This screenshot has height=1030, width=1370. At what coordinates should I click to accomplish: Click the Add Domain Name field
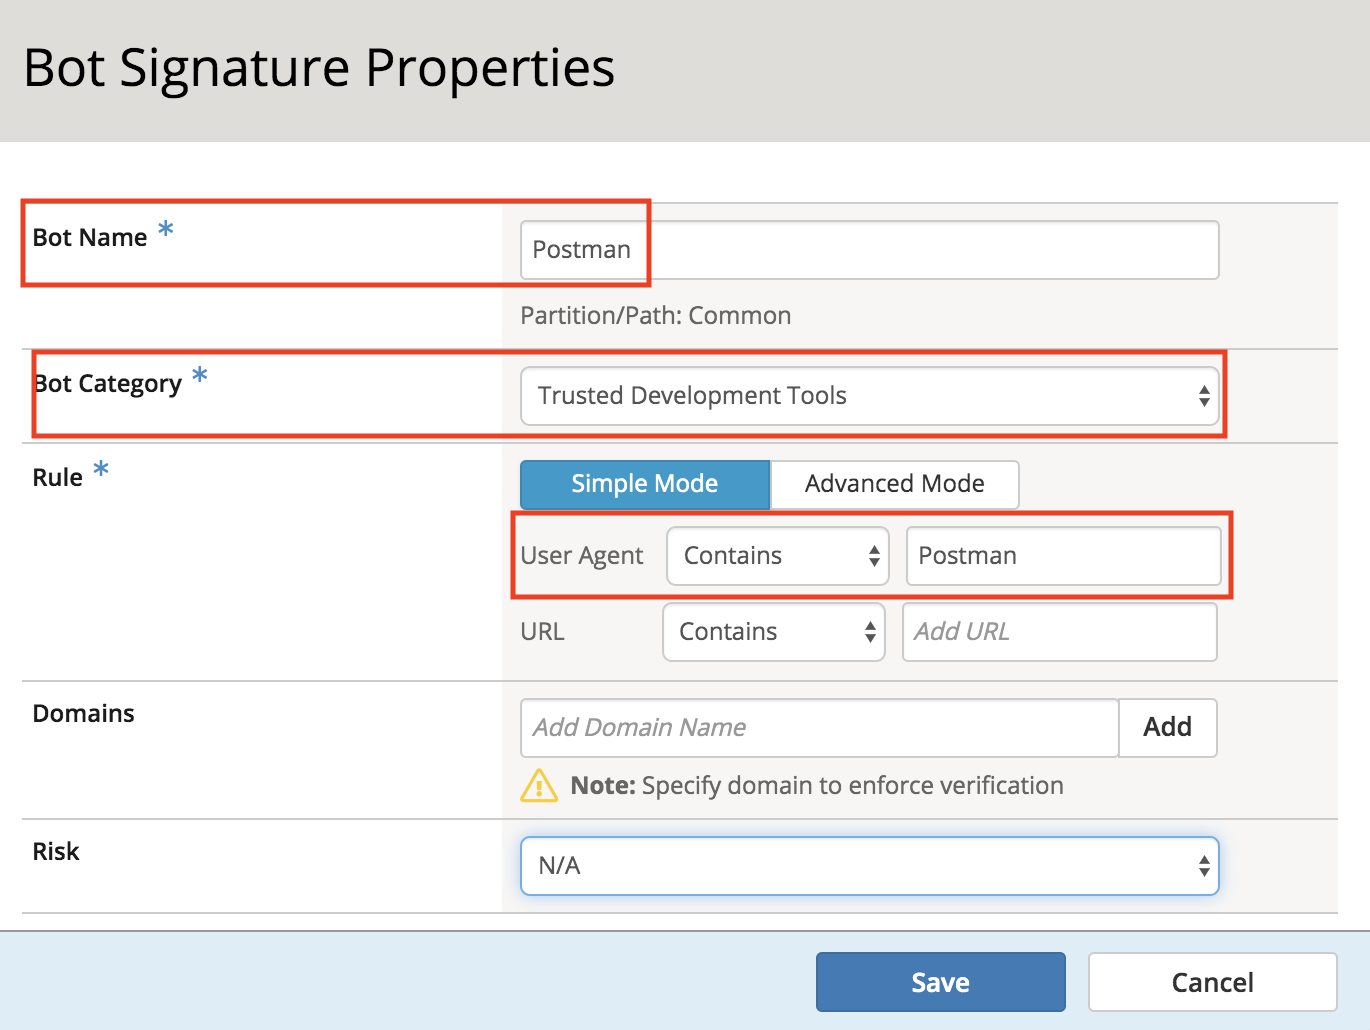(x=819, y=728)
